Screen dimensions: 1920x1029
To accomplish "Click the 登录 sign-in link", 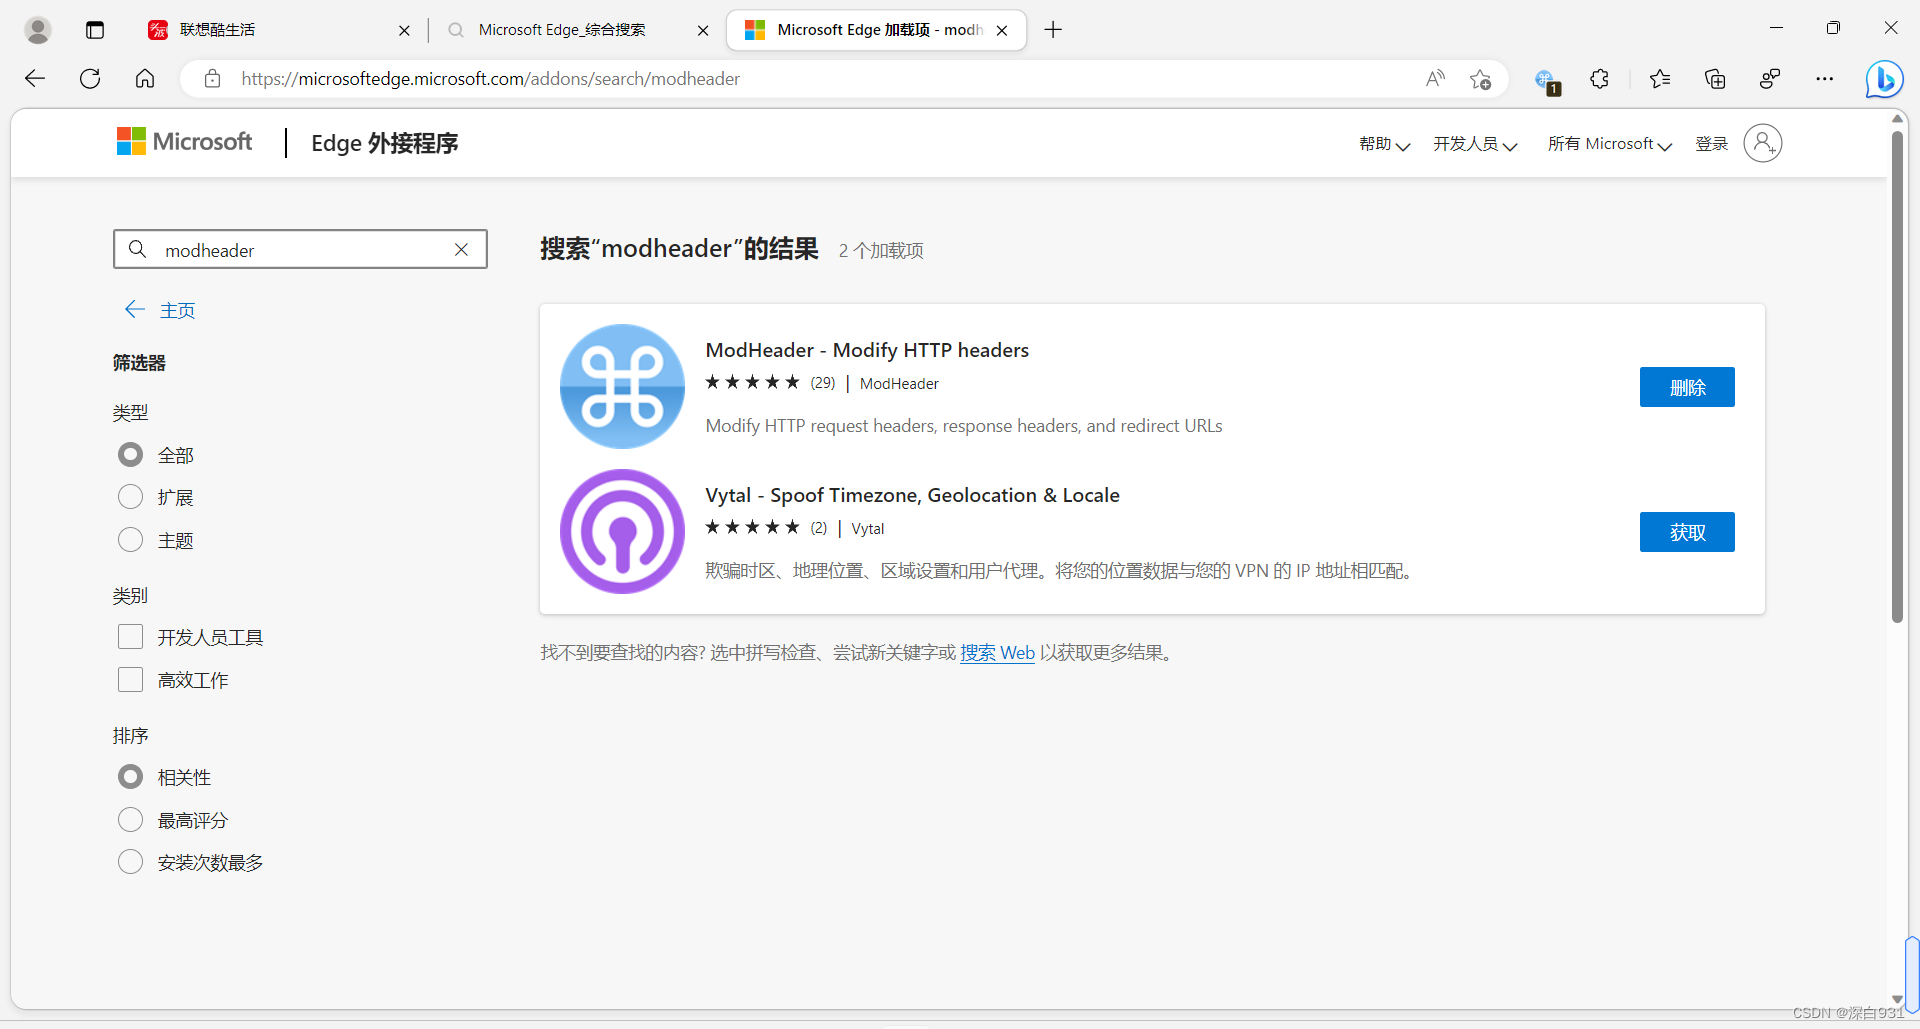I will pyautogui.click(x=1711, y=144).
